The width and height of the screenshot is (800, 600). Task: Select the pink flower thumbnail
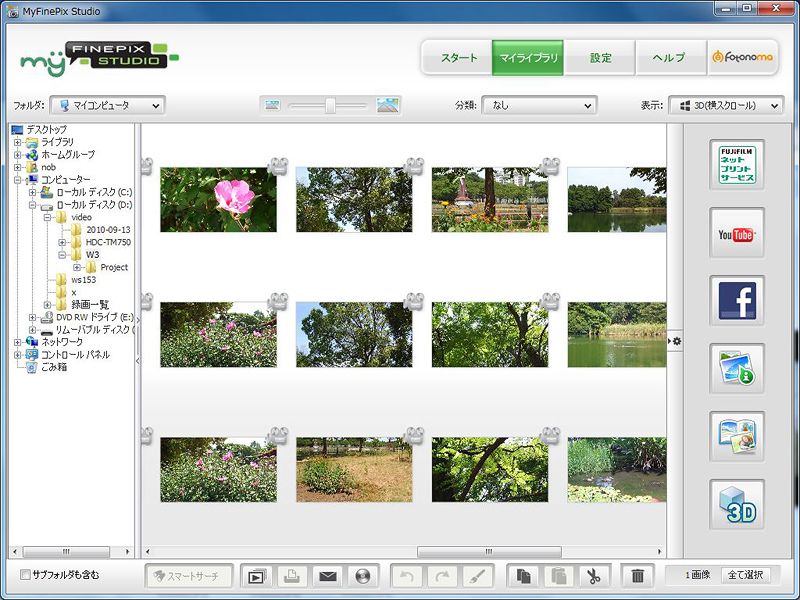point(218,200)
